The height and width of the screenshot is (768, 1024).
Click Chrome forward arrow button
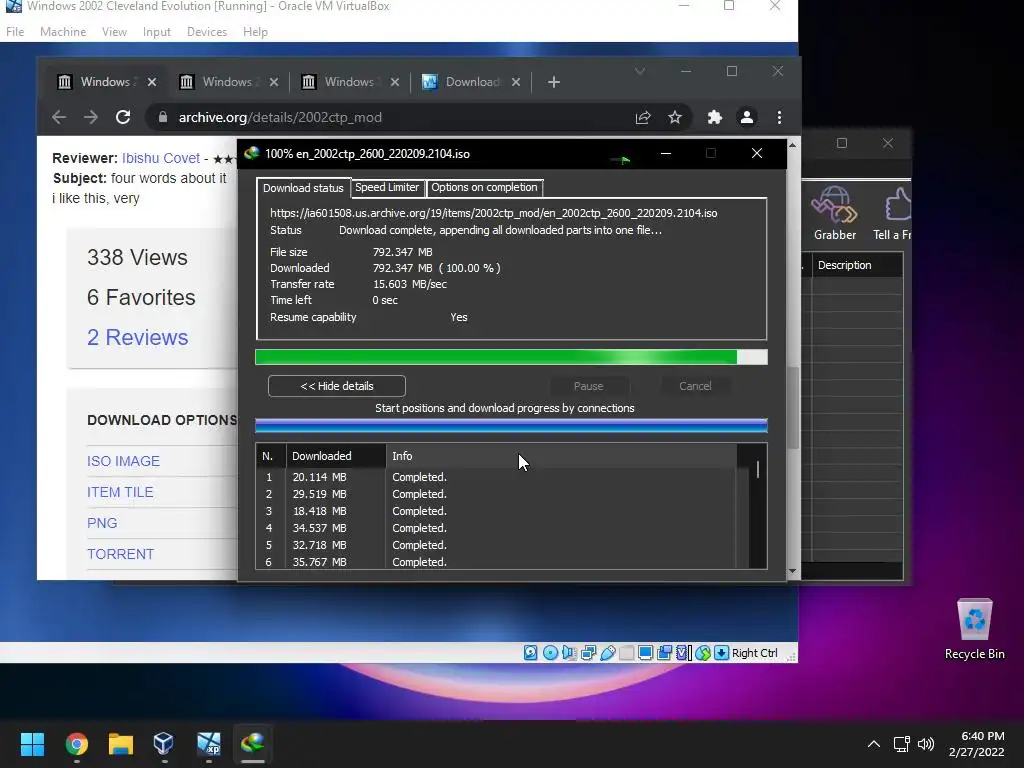pos(91,117)
